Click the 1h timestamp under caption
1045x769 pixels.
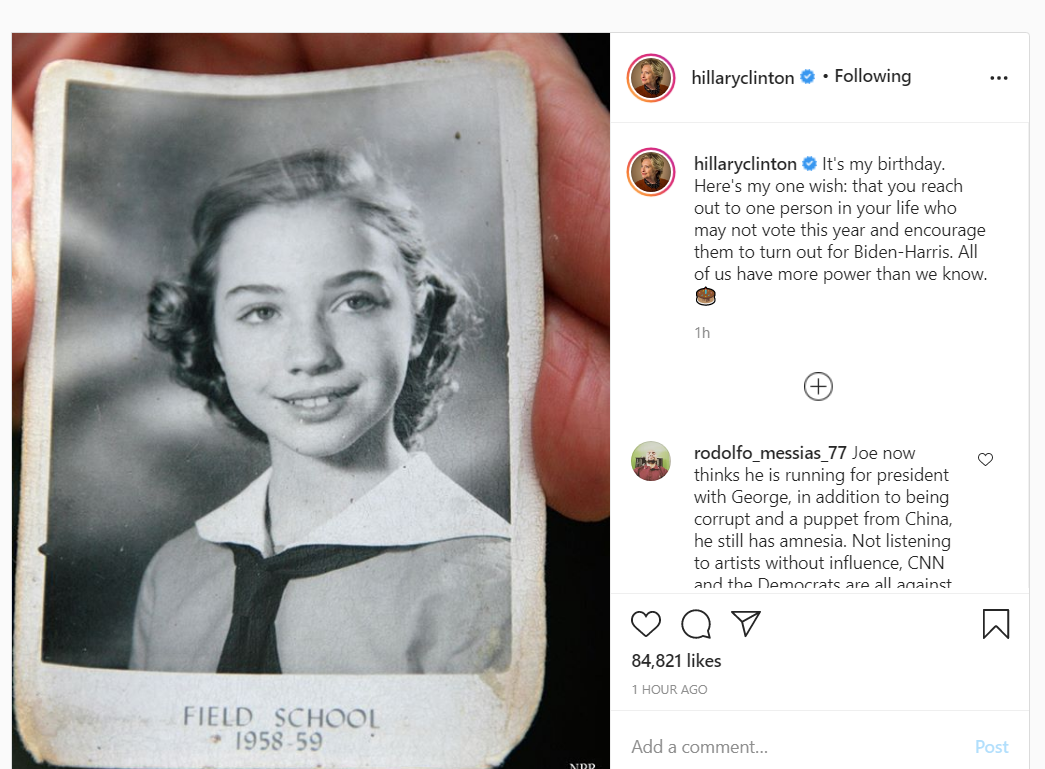click(x=702, y=333)
